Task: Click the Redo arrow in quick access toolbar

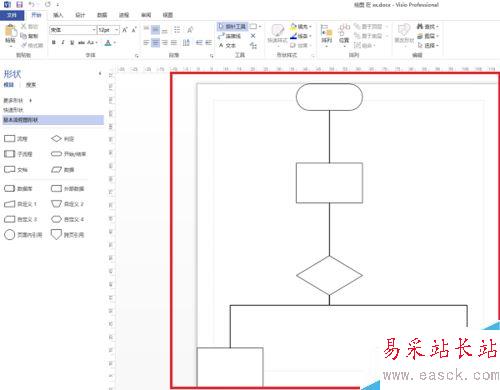Action: point(48,4)
